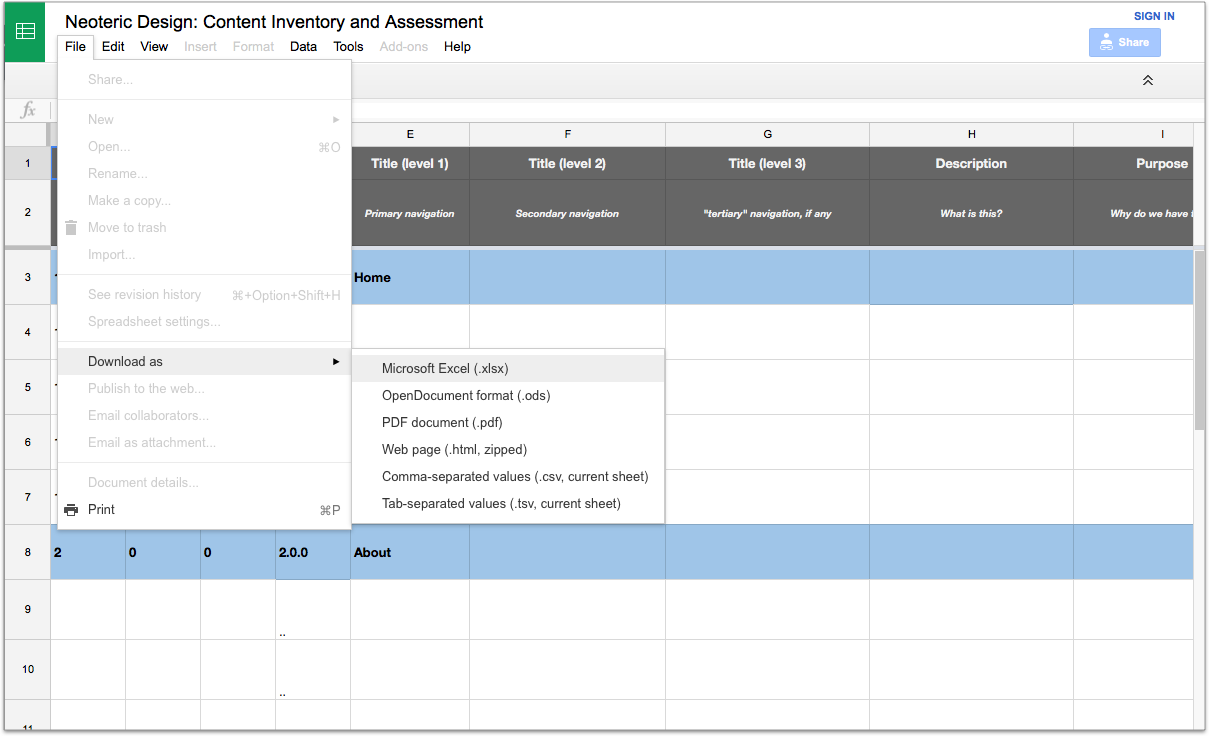Open the greyed Format menu
The width and height of the screenshot is (1209, 736).
253,47
